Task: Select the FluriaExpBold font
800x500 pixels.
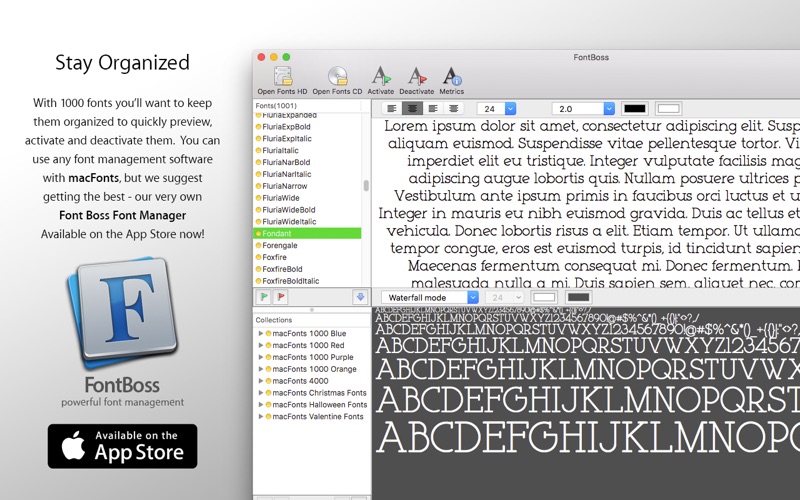Action: 307,127
